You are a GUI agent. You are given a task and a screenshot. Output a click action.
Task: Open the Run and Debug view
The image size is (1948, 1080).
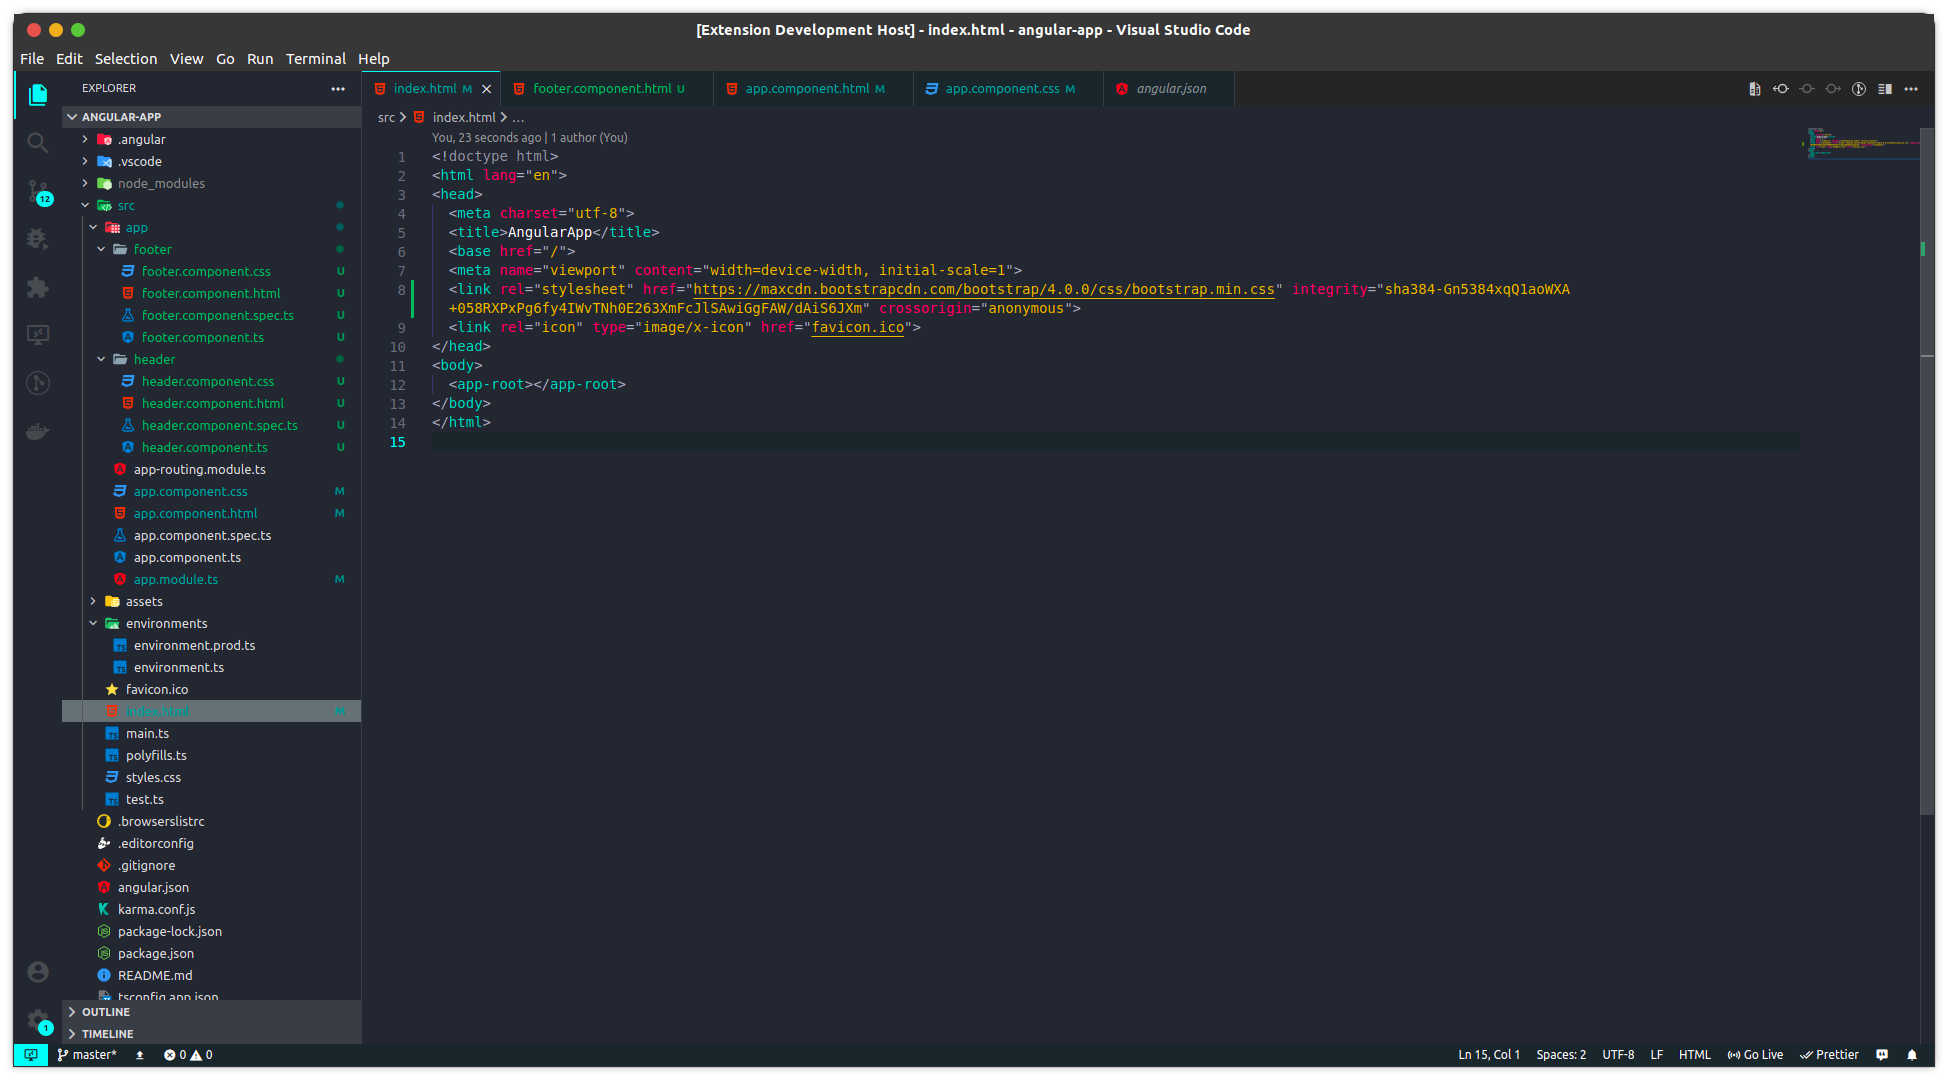(x=38, y=239)
